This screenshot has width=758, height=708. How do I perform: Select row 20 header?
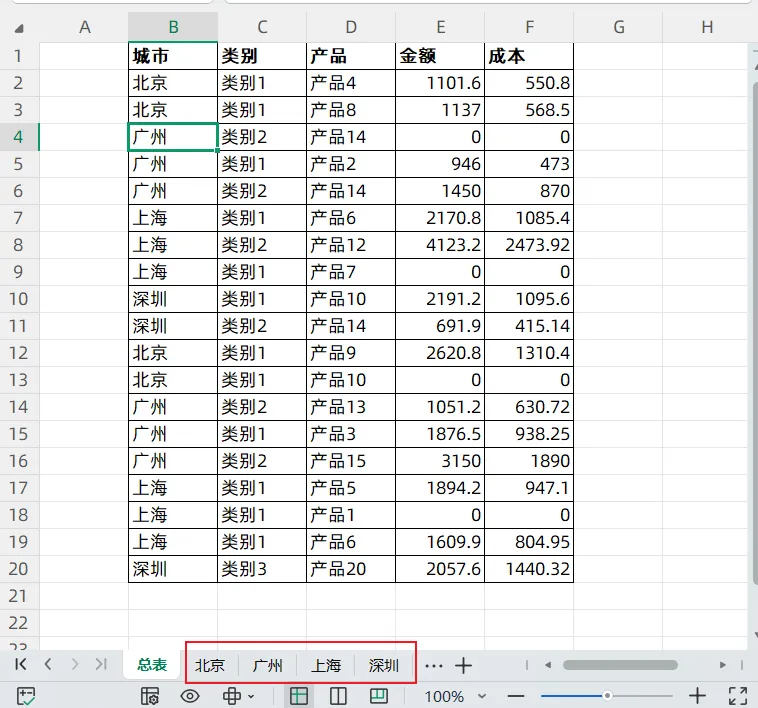click(19, 569)
